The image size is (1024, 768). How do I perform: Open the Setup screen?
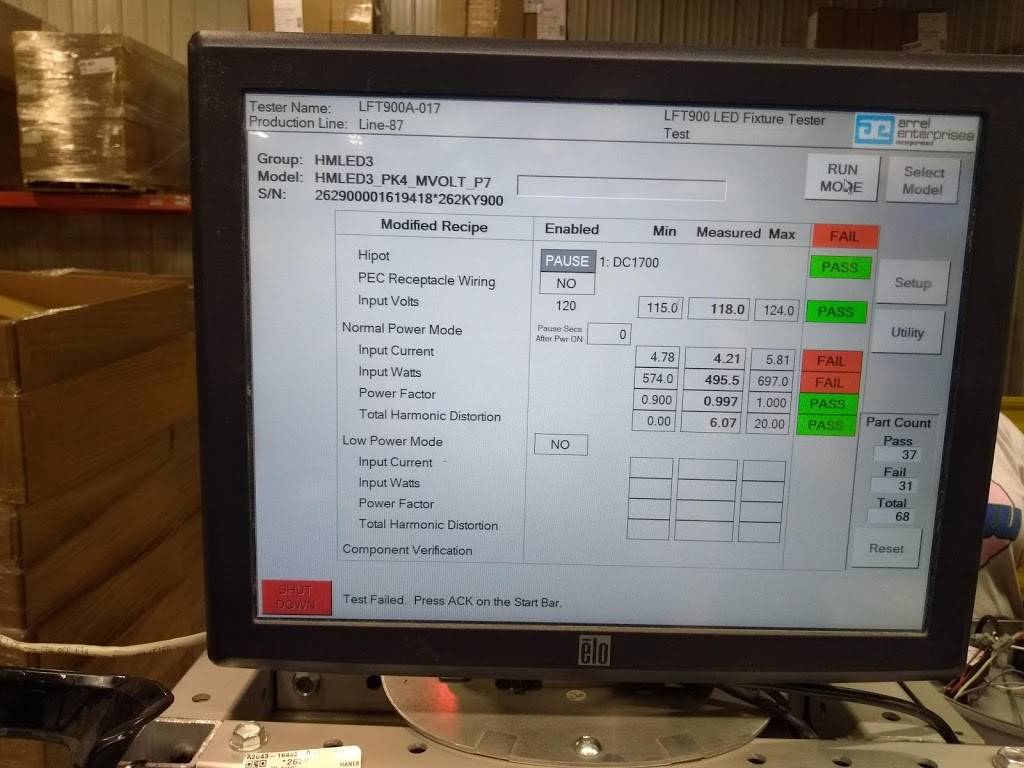912,283
